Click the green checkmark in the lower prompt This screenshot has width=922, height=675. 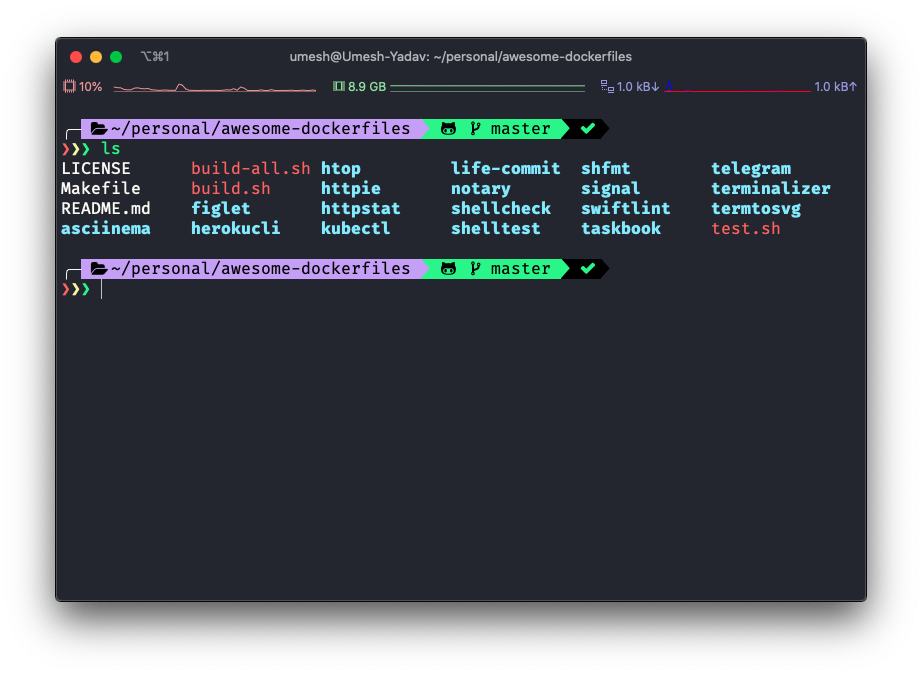587,269
